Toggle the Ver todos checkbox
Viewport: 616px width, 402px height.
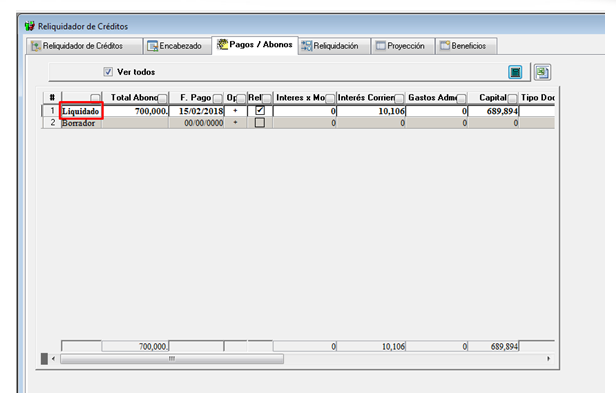[109, 72]
